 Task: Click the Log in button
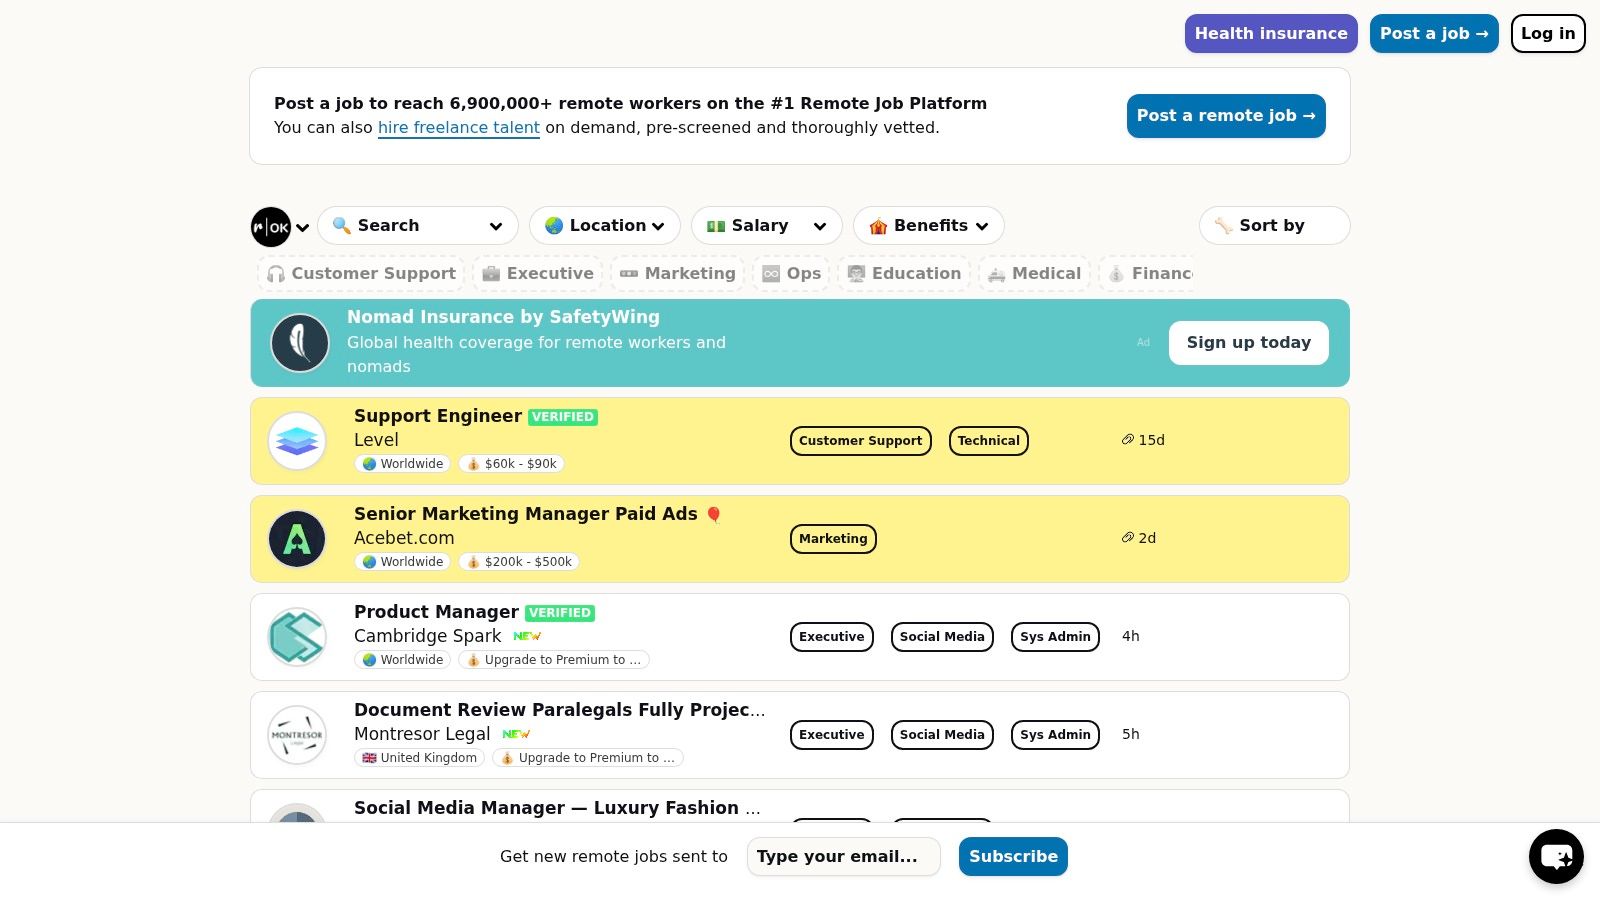1548,34
